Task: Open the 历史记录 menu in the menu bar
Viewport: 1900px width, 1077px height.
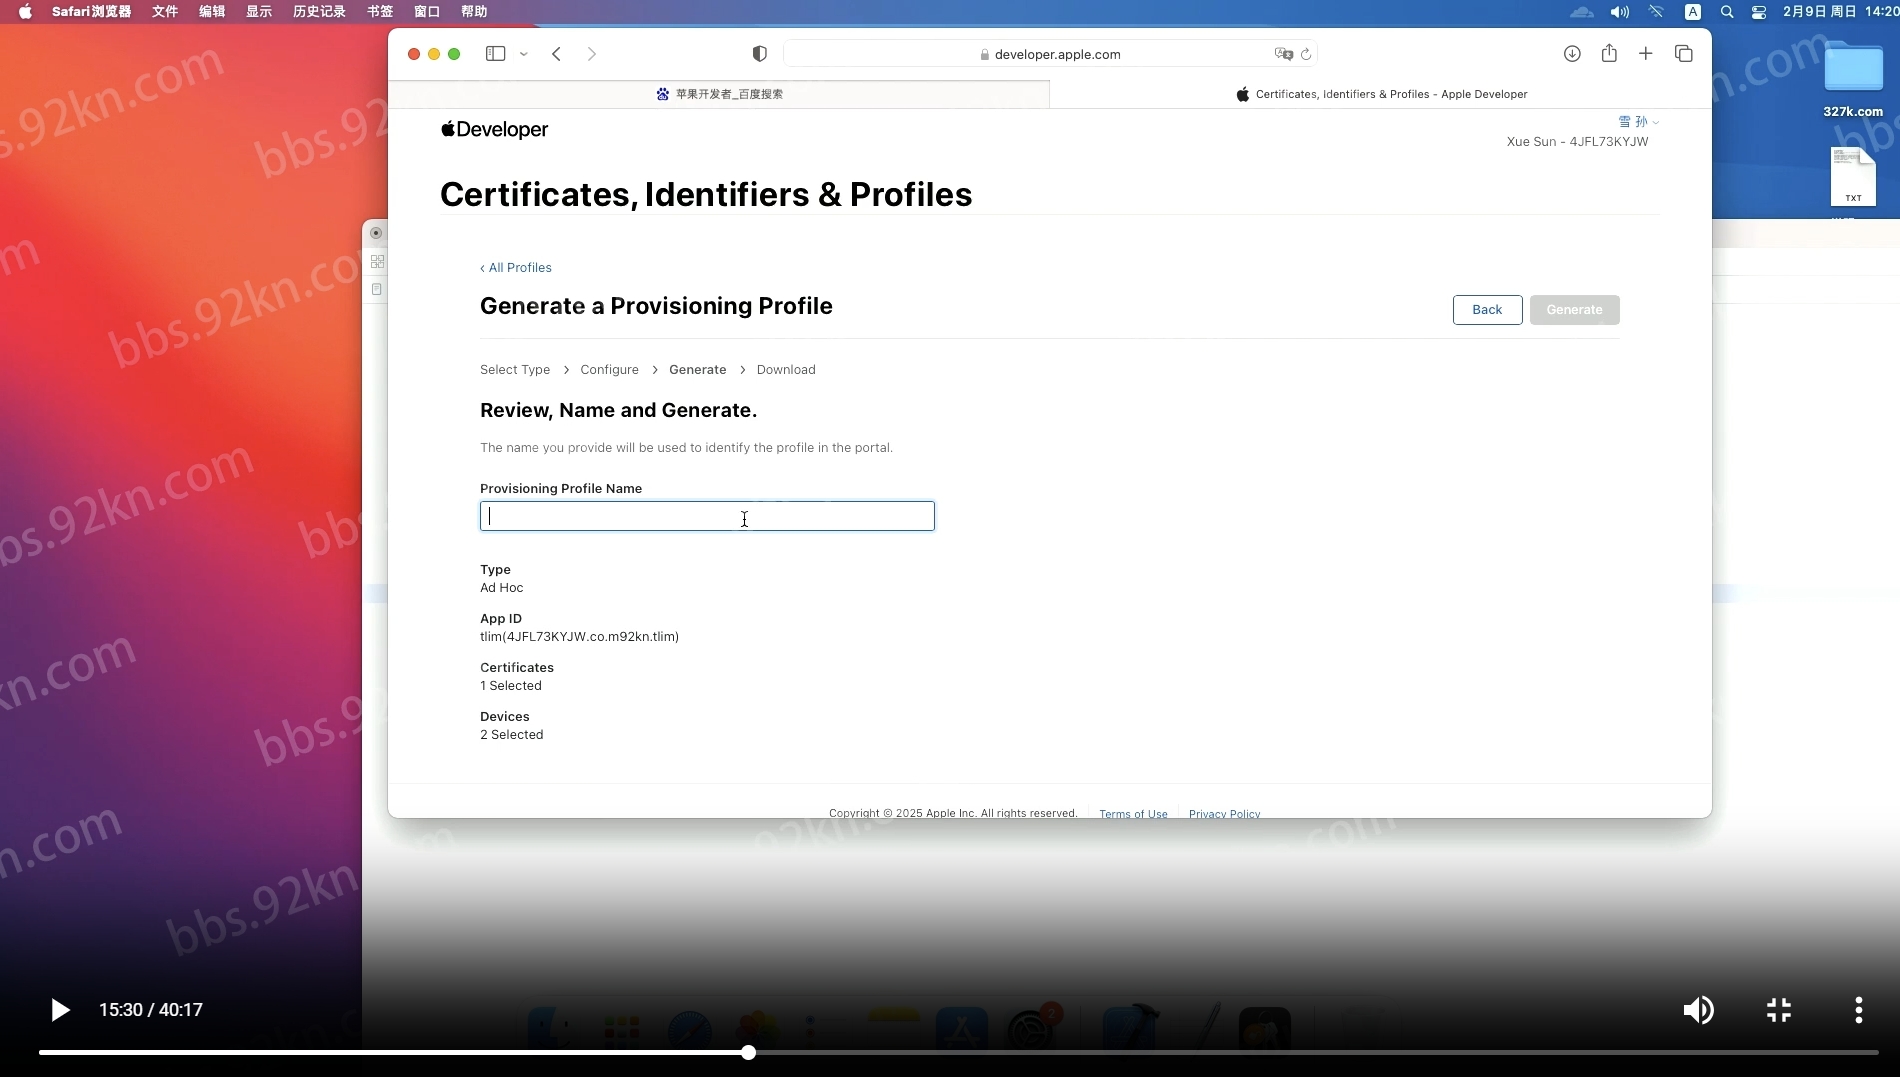Action: 319,12
